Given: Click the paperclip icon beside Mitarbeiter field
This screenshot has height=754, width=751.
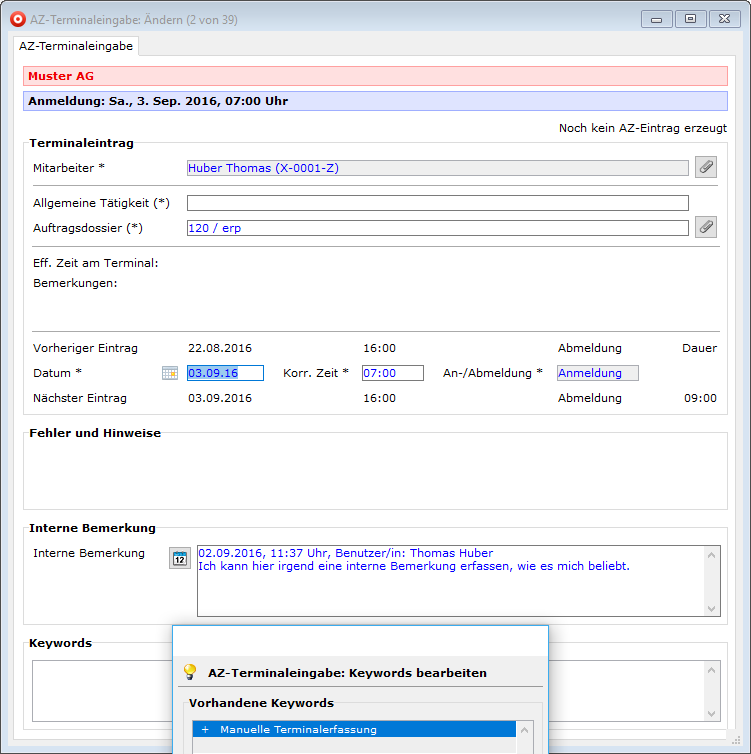Looking at the screenshot, I should [x=706, y=167].
